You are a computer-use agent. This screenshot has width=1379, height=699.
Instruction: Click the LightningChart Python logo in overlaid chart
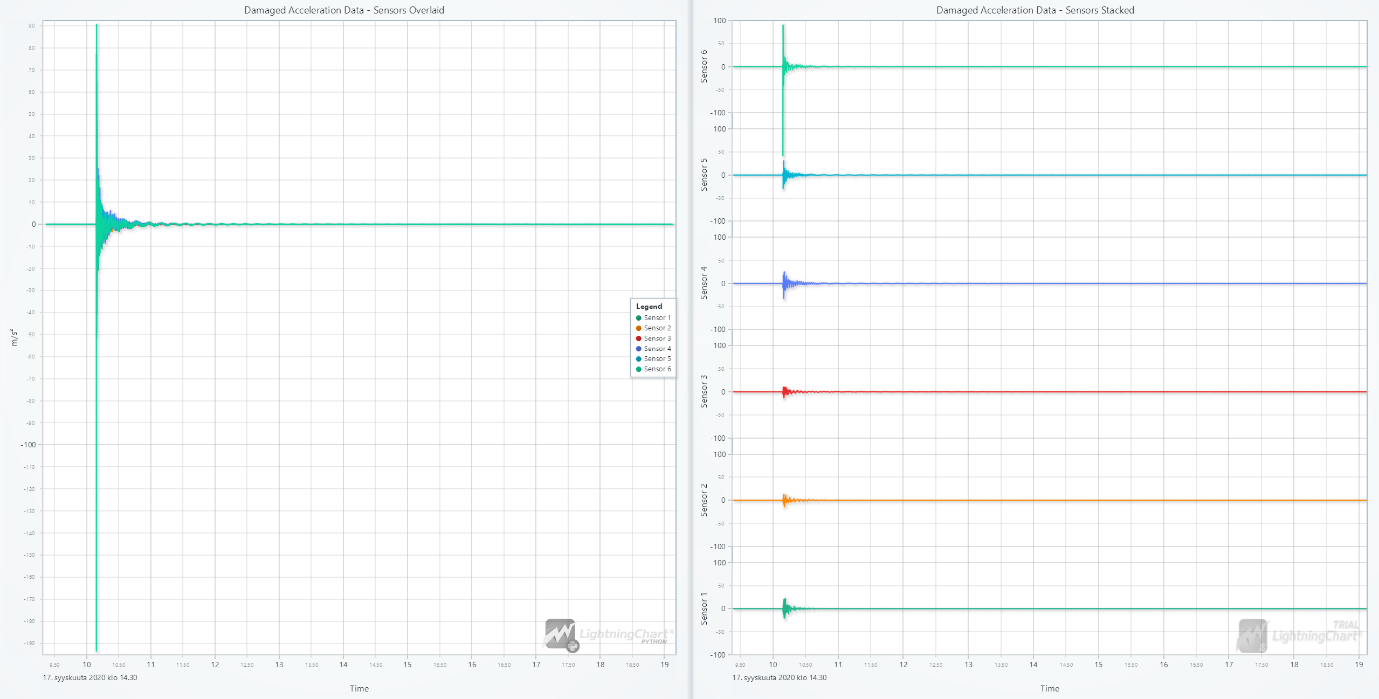606,633
